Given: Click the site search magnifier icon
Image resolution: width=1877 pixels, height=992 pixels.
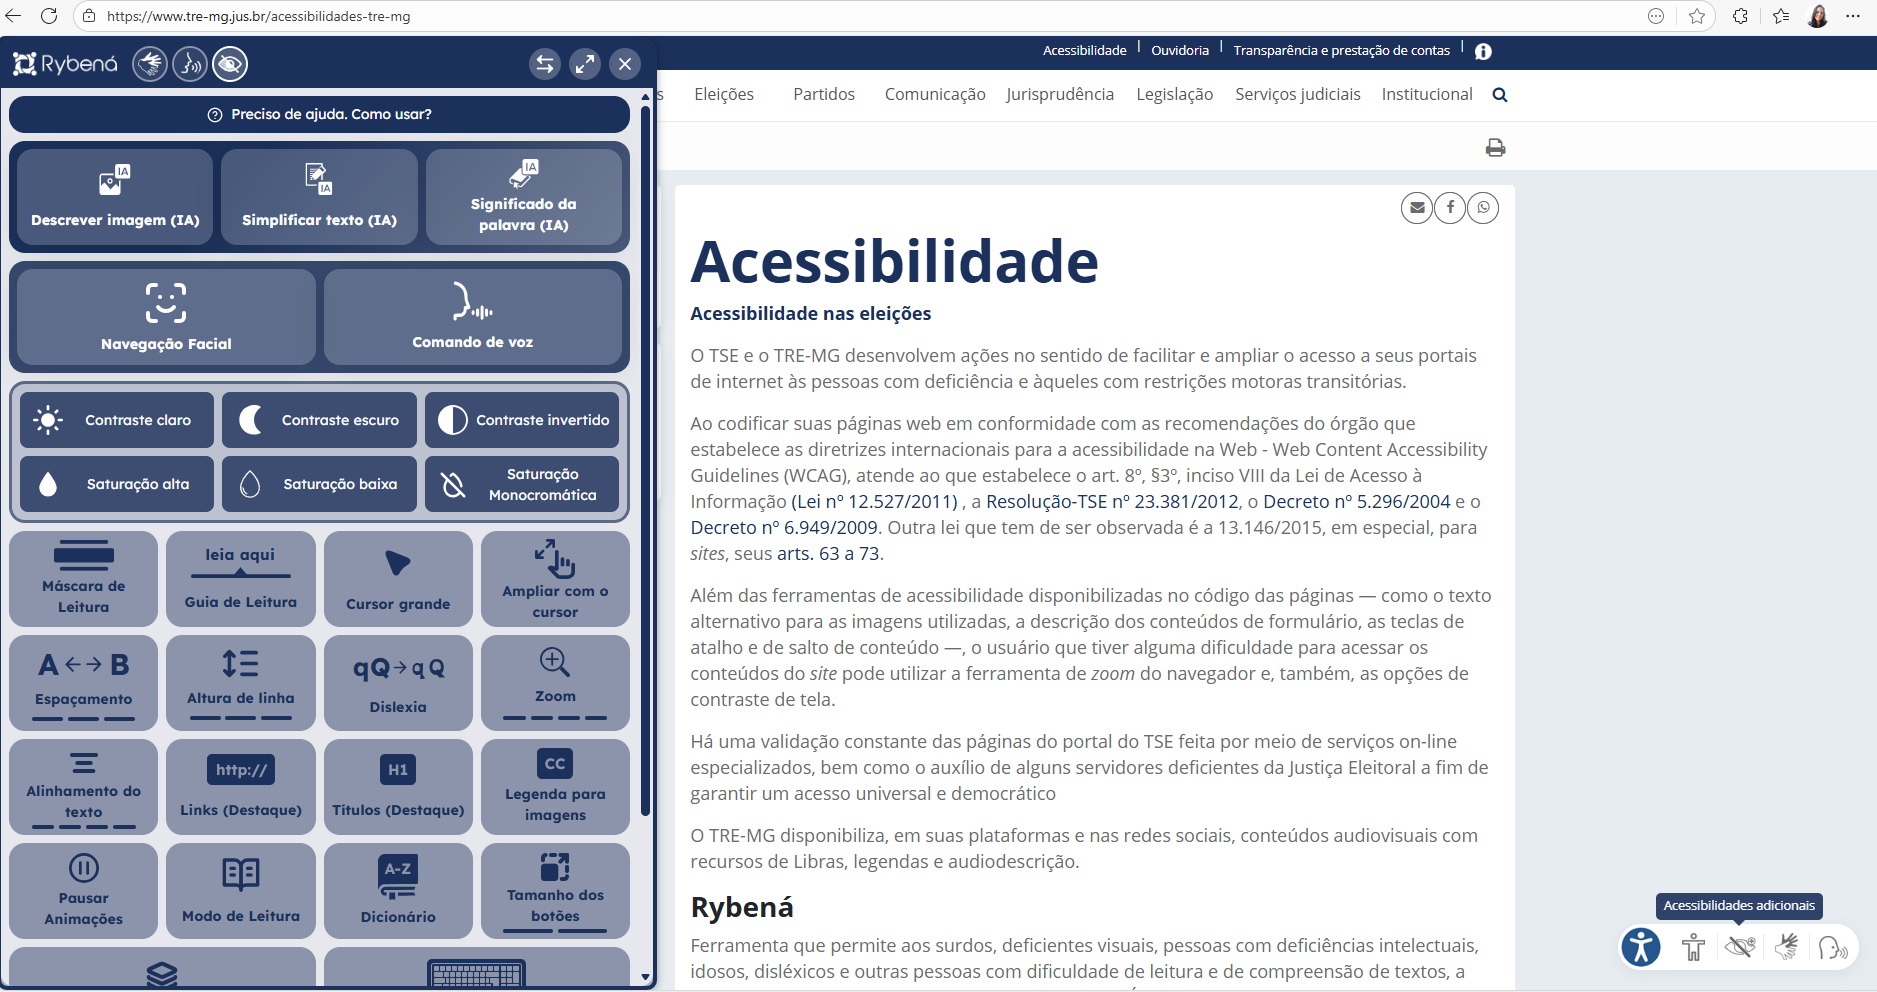Looking at the screenshot, I should [1499, 95].
